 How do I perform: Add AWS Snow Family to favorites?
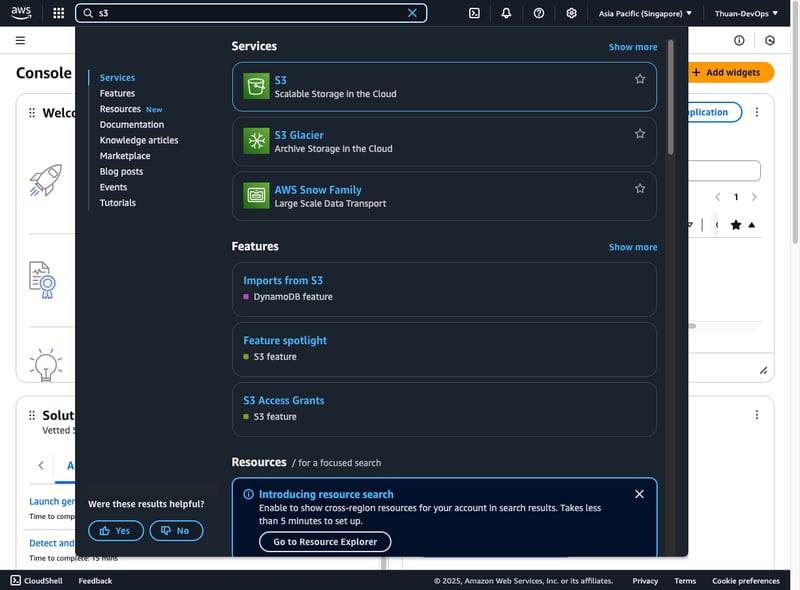pos(640,188)
